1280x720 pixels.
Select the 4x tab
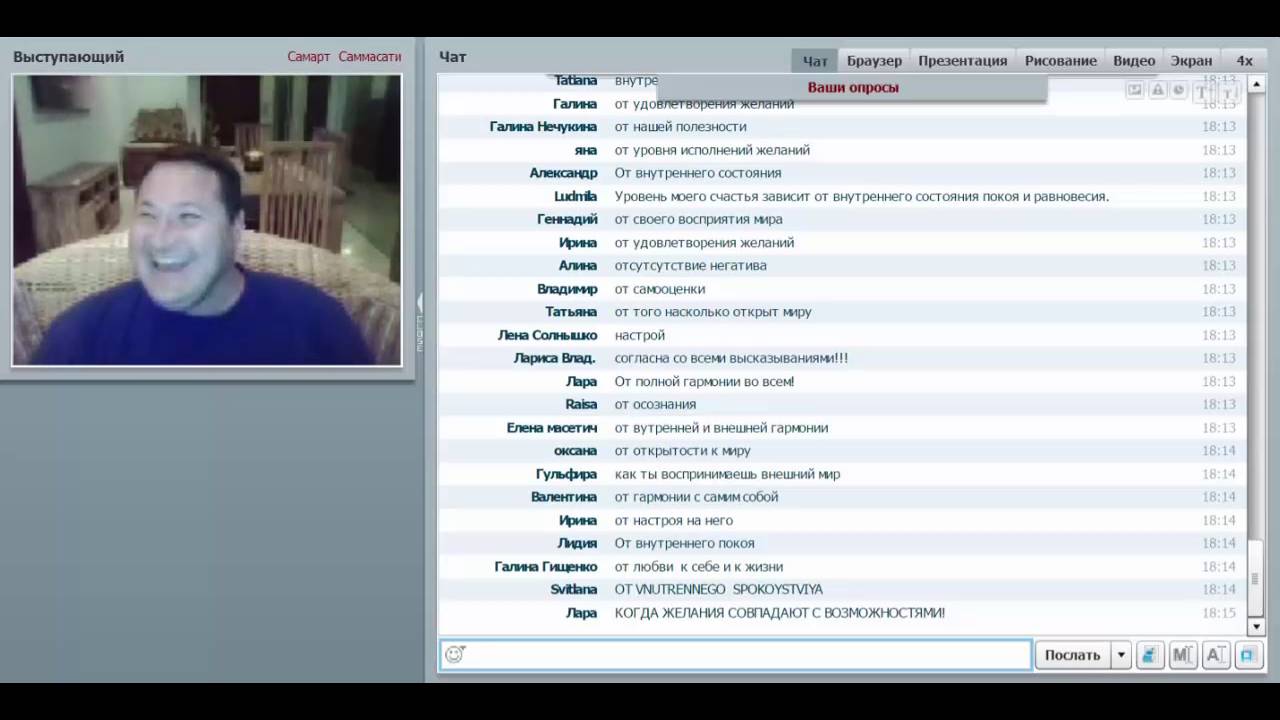[1244, 61]
